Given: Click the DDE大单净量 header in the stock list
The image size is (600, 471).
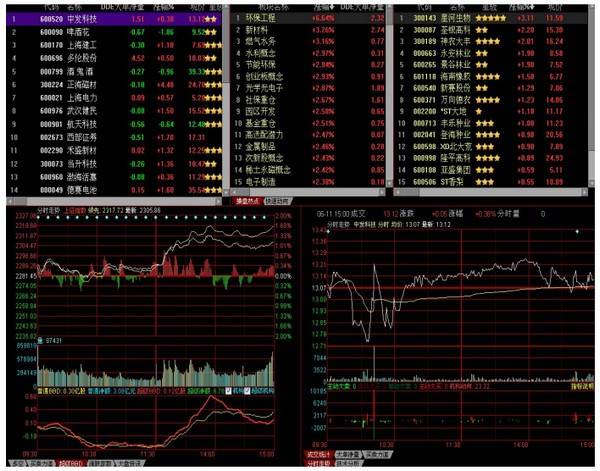Looking at the screenshot, I should tap(122, 7).
